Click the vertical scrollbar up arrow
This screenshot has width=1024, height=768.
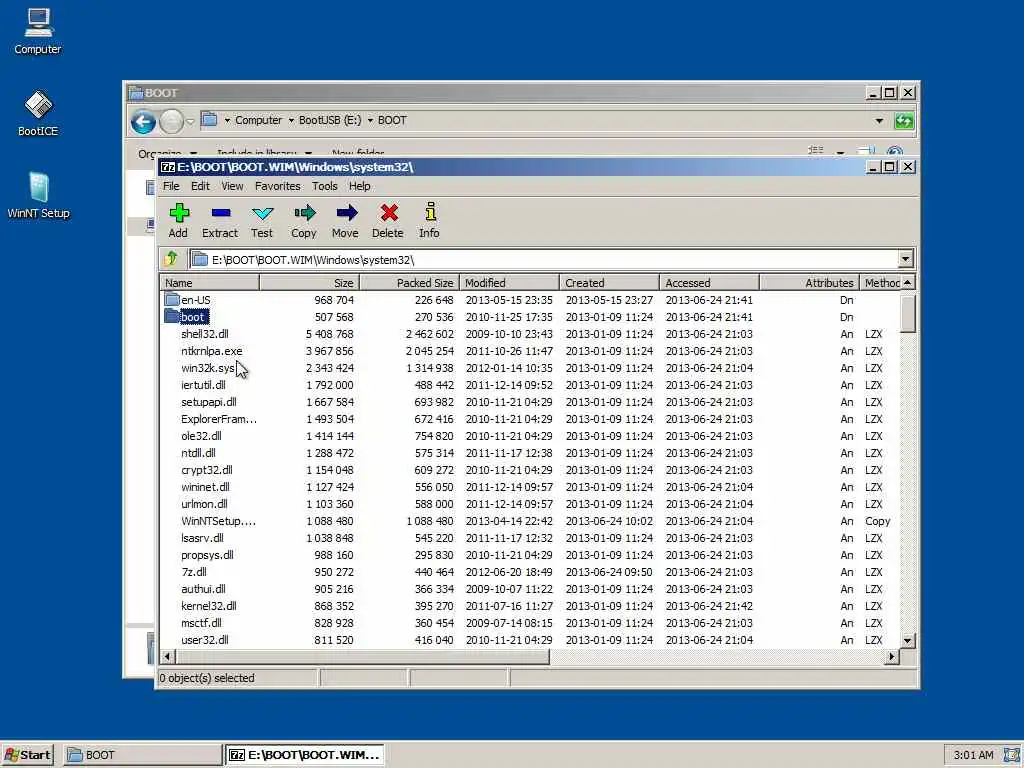[x=907, y=282]
